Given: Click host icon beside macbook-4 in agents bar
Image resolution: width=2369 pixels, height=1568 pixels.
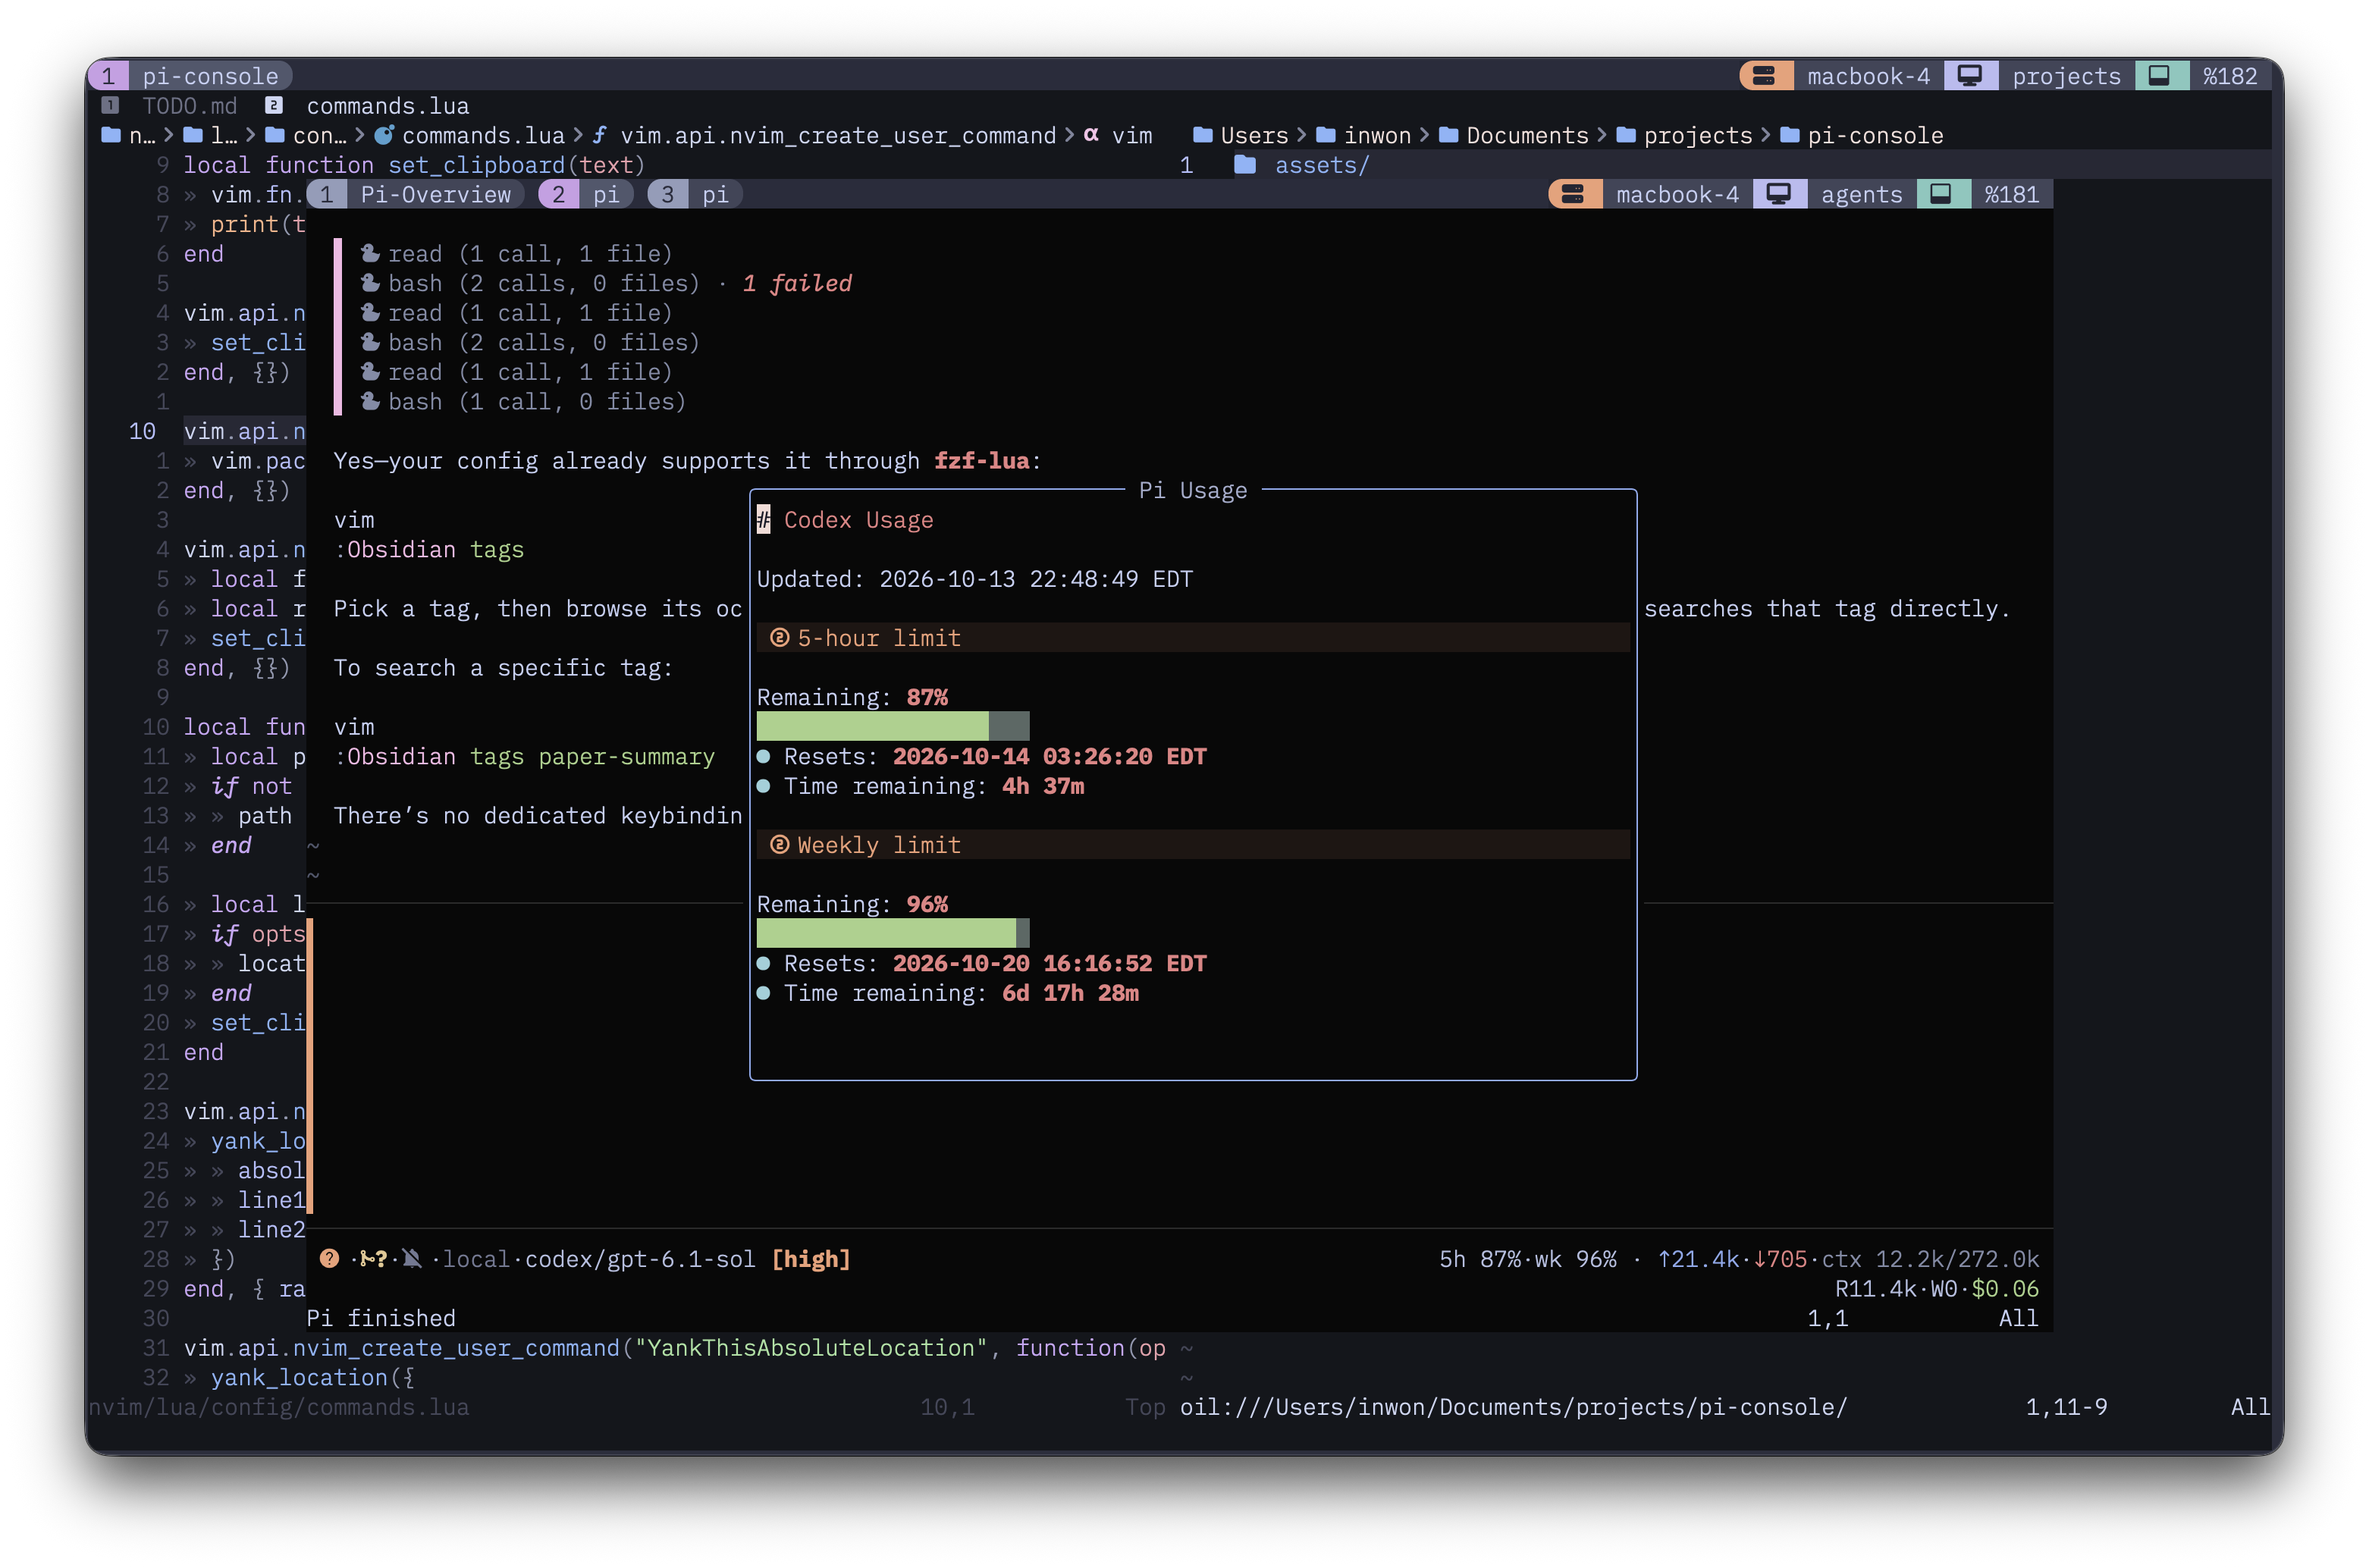Looking at the screenshot, I should [1573, 194].
